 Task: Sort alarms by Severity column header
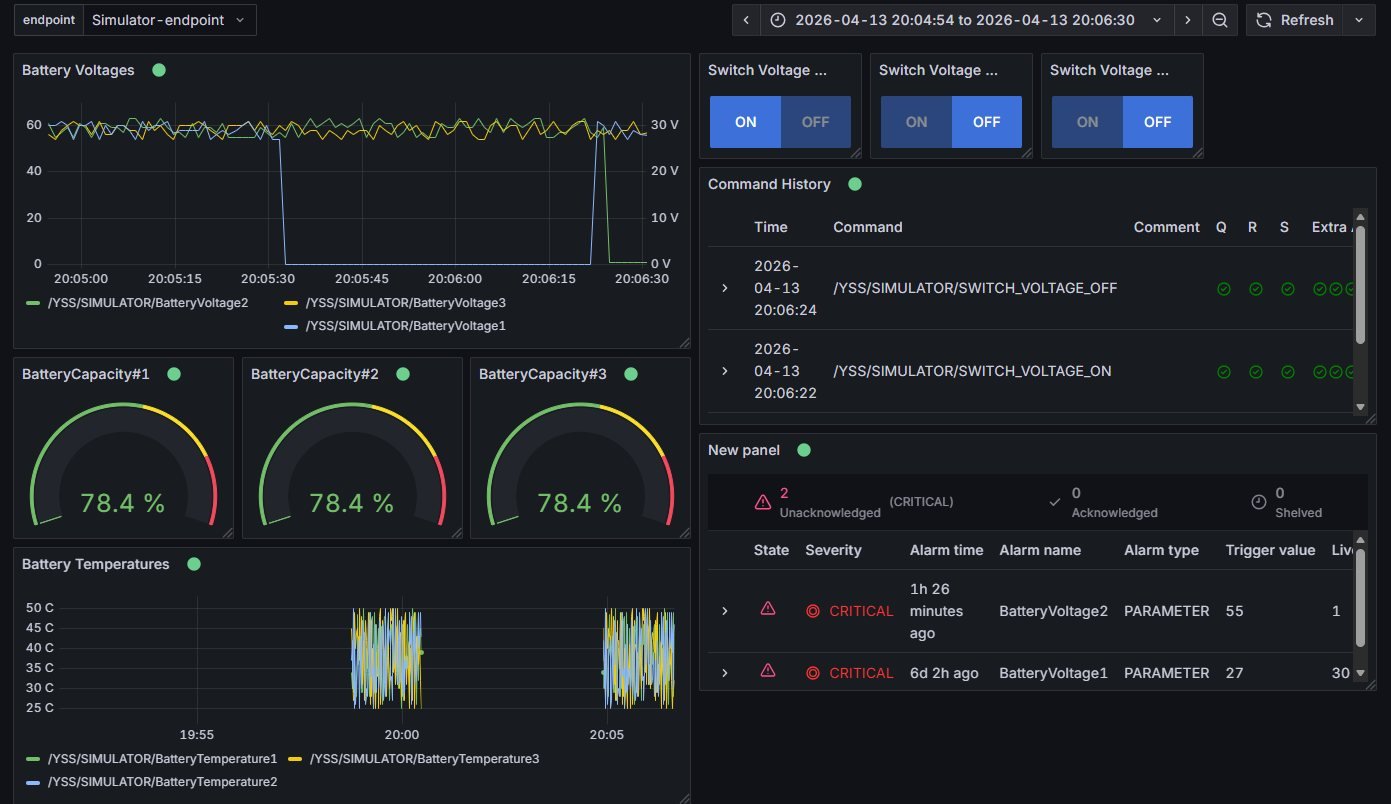(833, 550)
